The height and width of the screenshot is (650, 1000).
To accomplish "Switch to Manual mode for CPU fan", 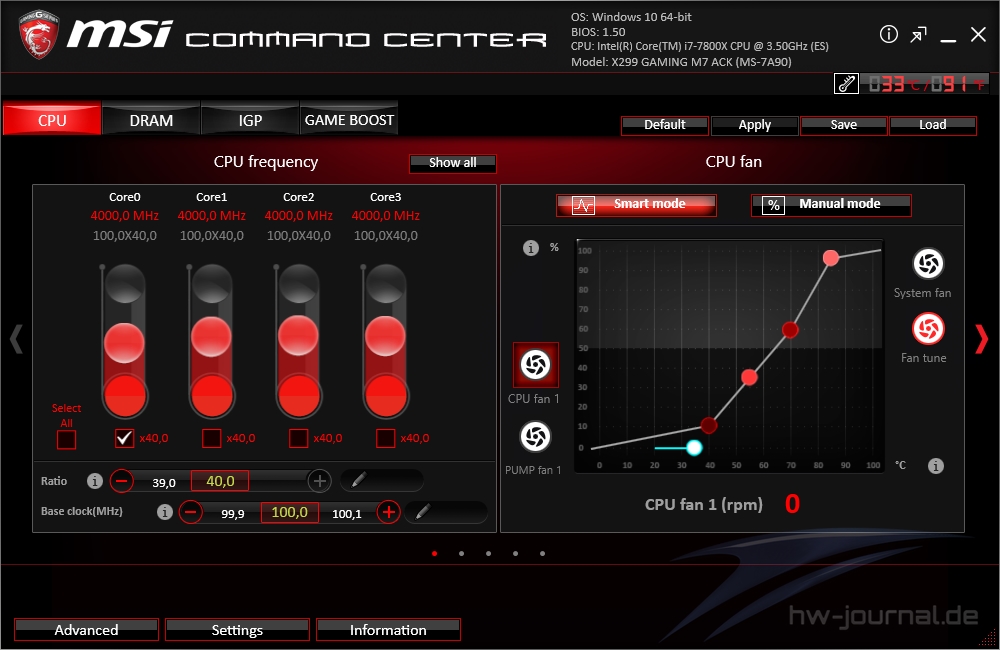I will [x=831, y=205].
